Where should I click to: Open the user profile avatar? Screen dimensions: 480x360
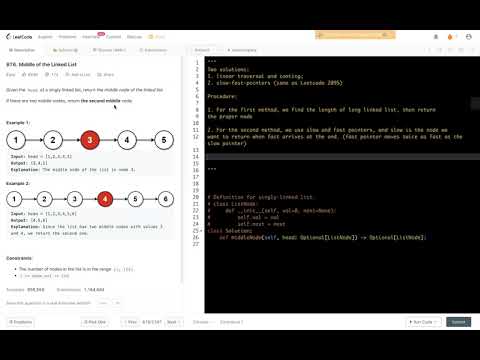click(469, 37)
